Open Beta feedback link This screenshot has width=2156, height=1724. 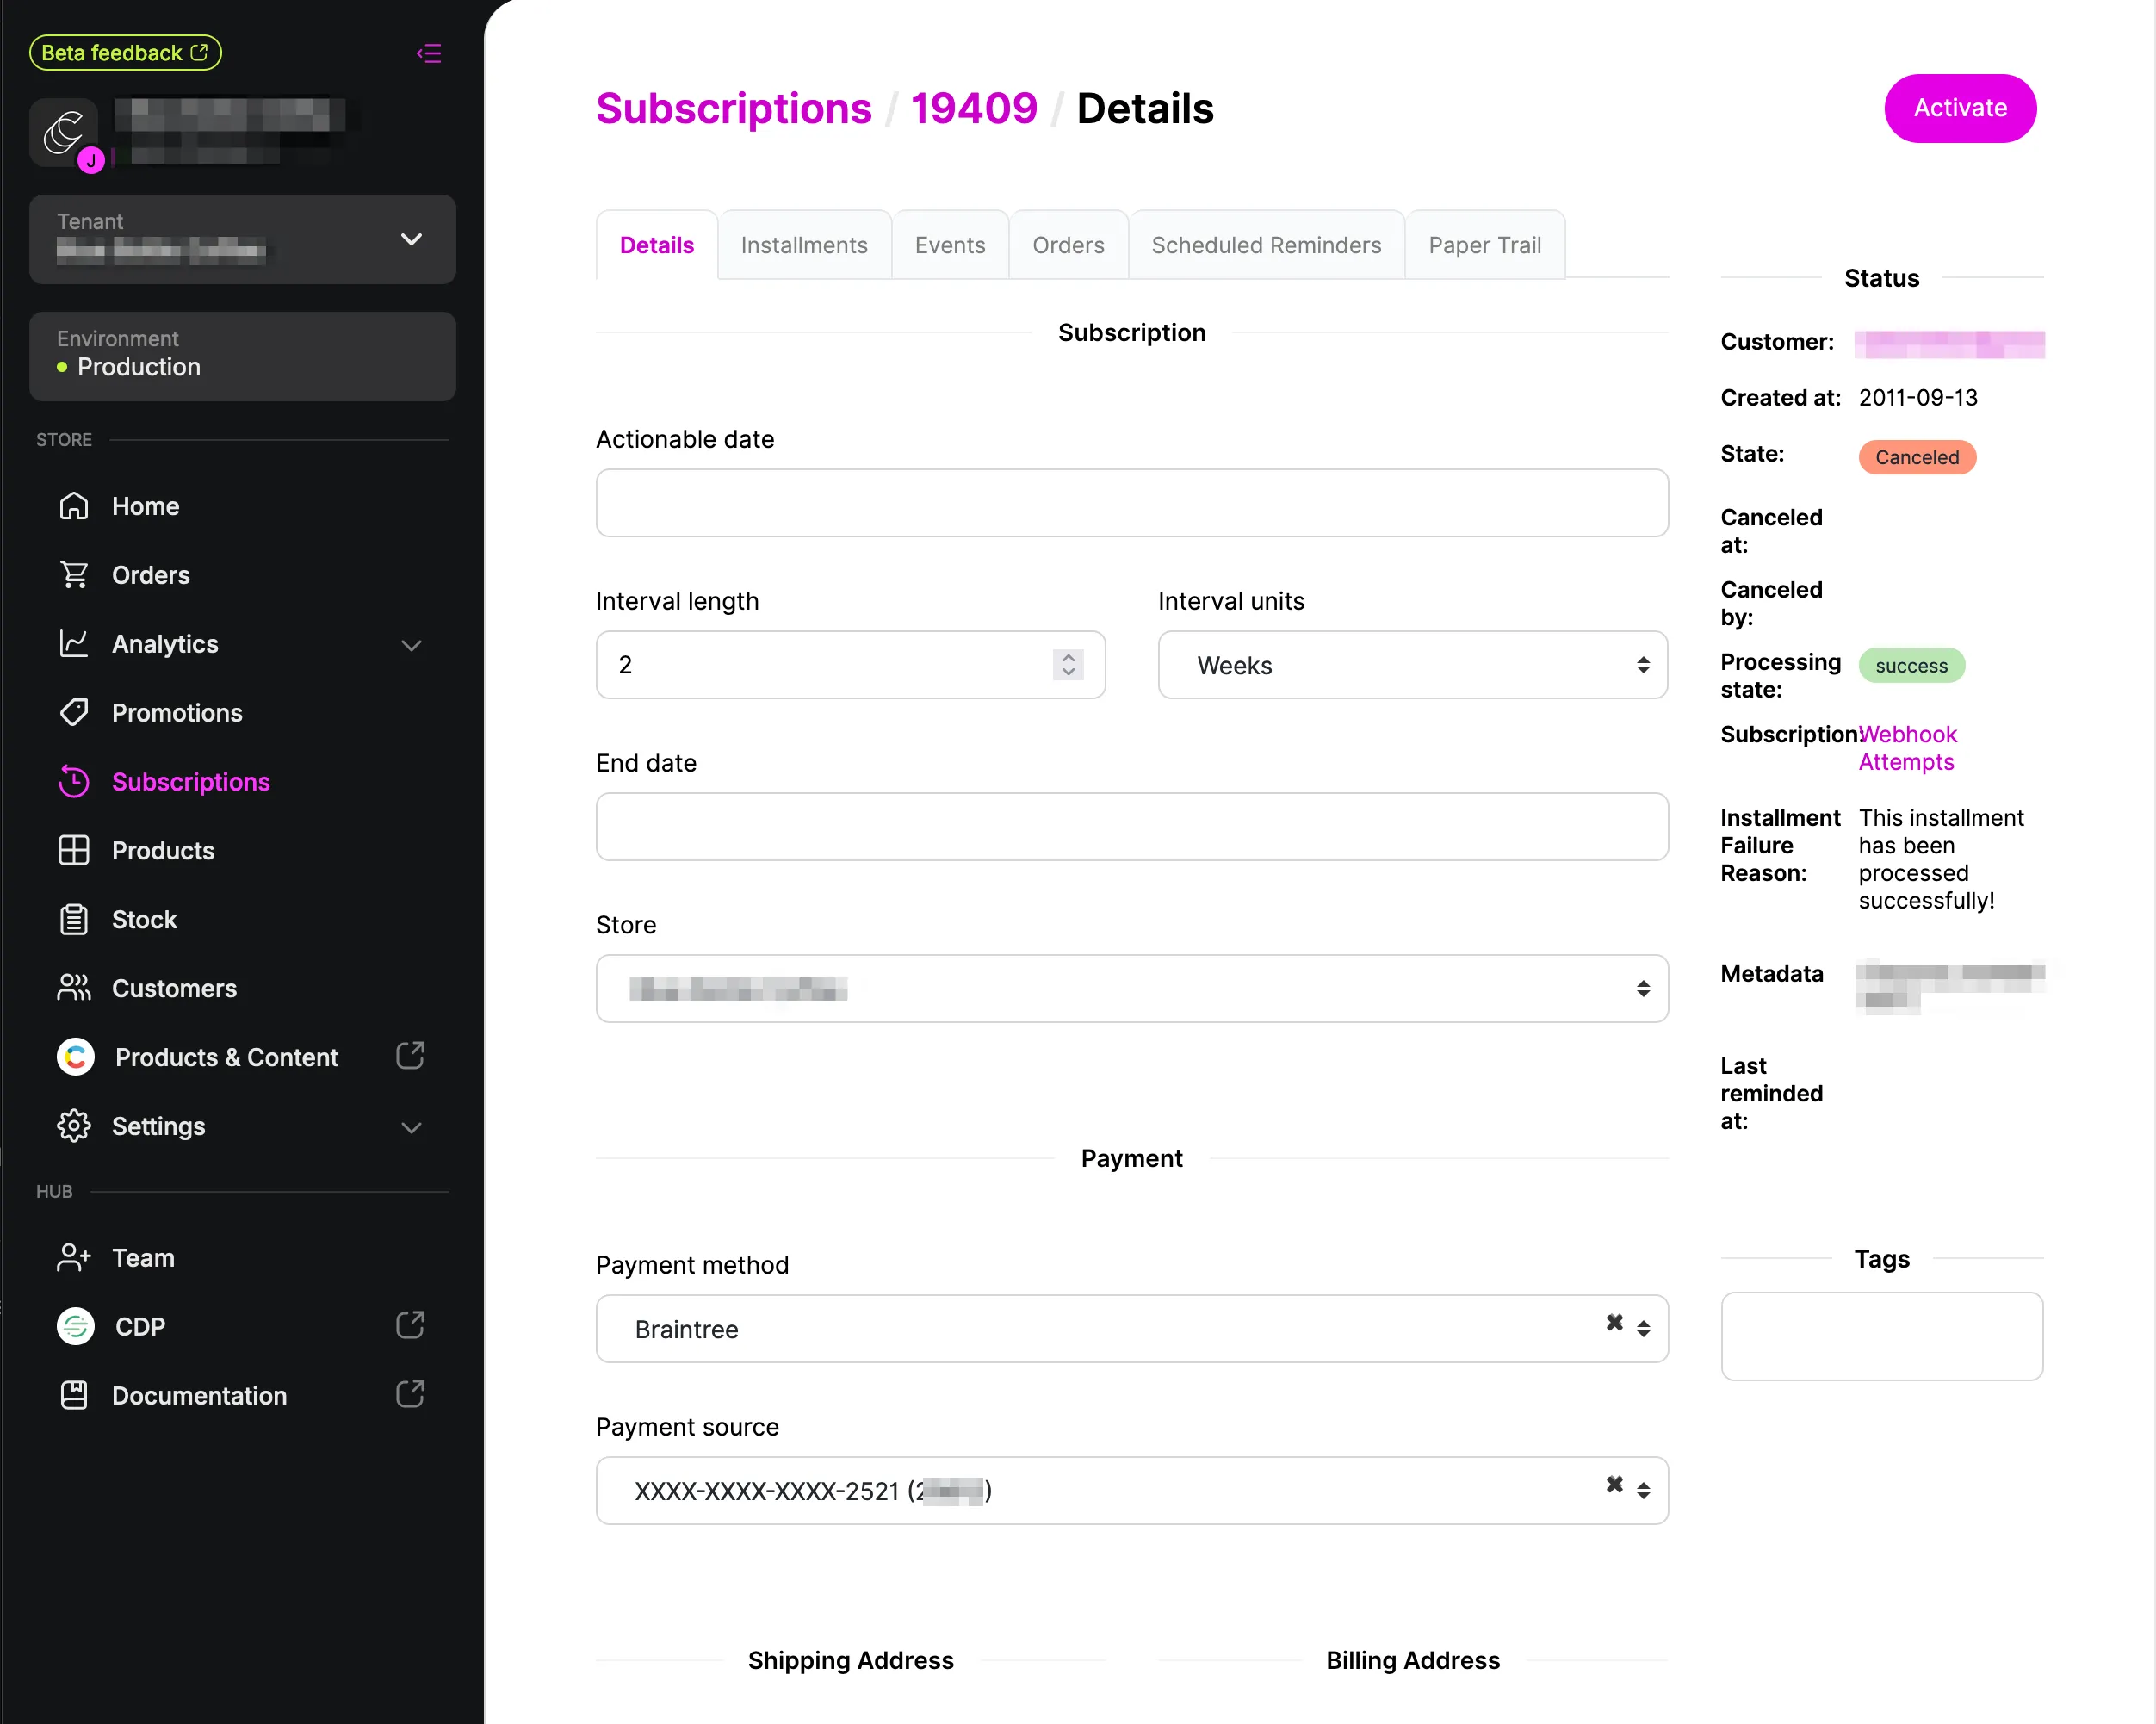125,53
